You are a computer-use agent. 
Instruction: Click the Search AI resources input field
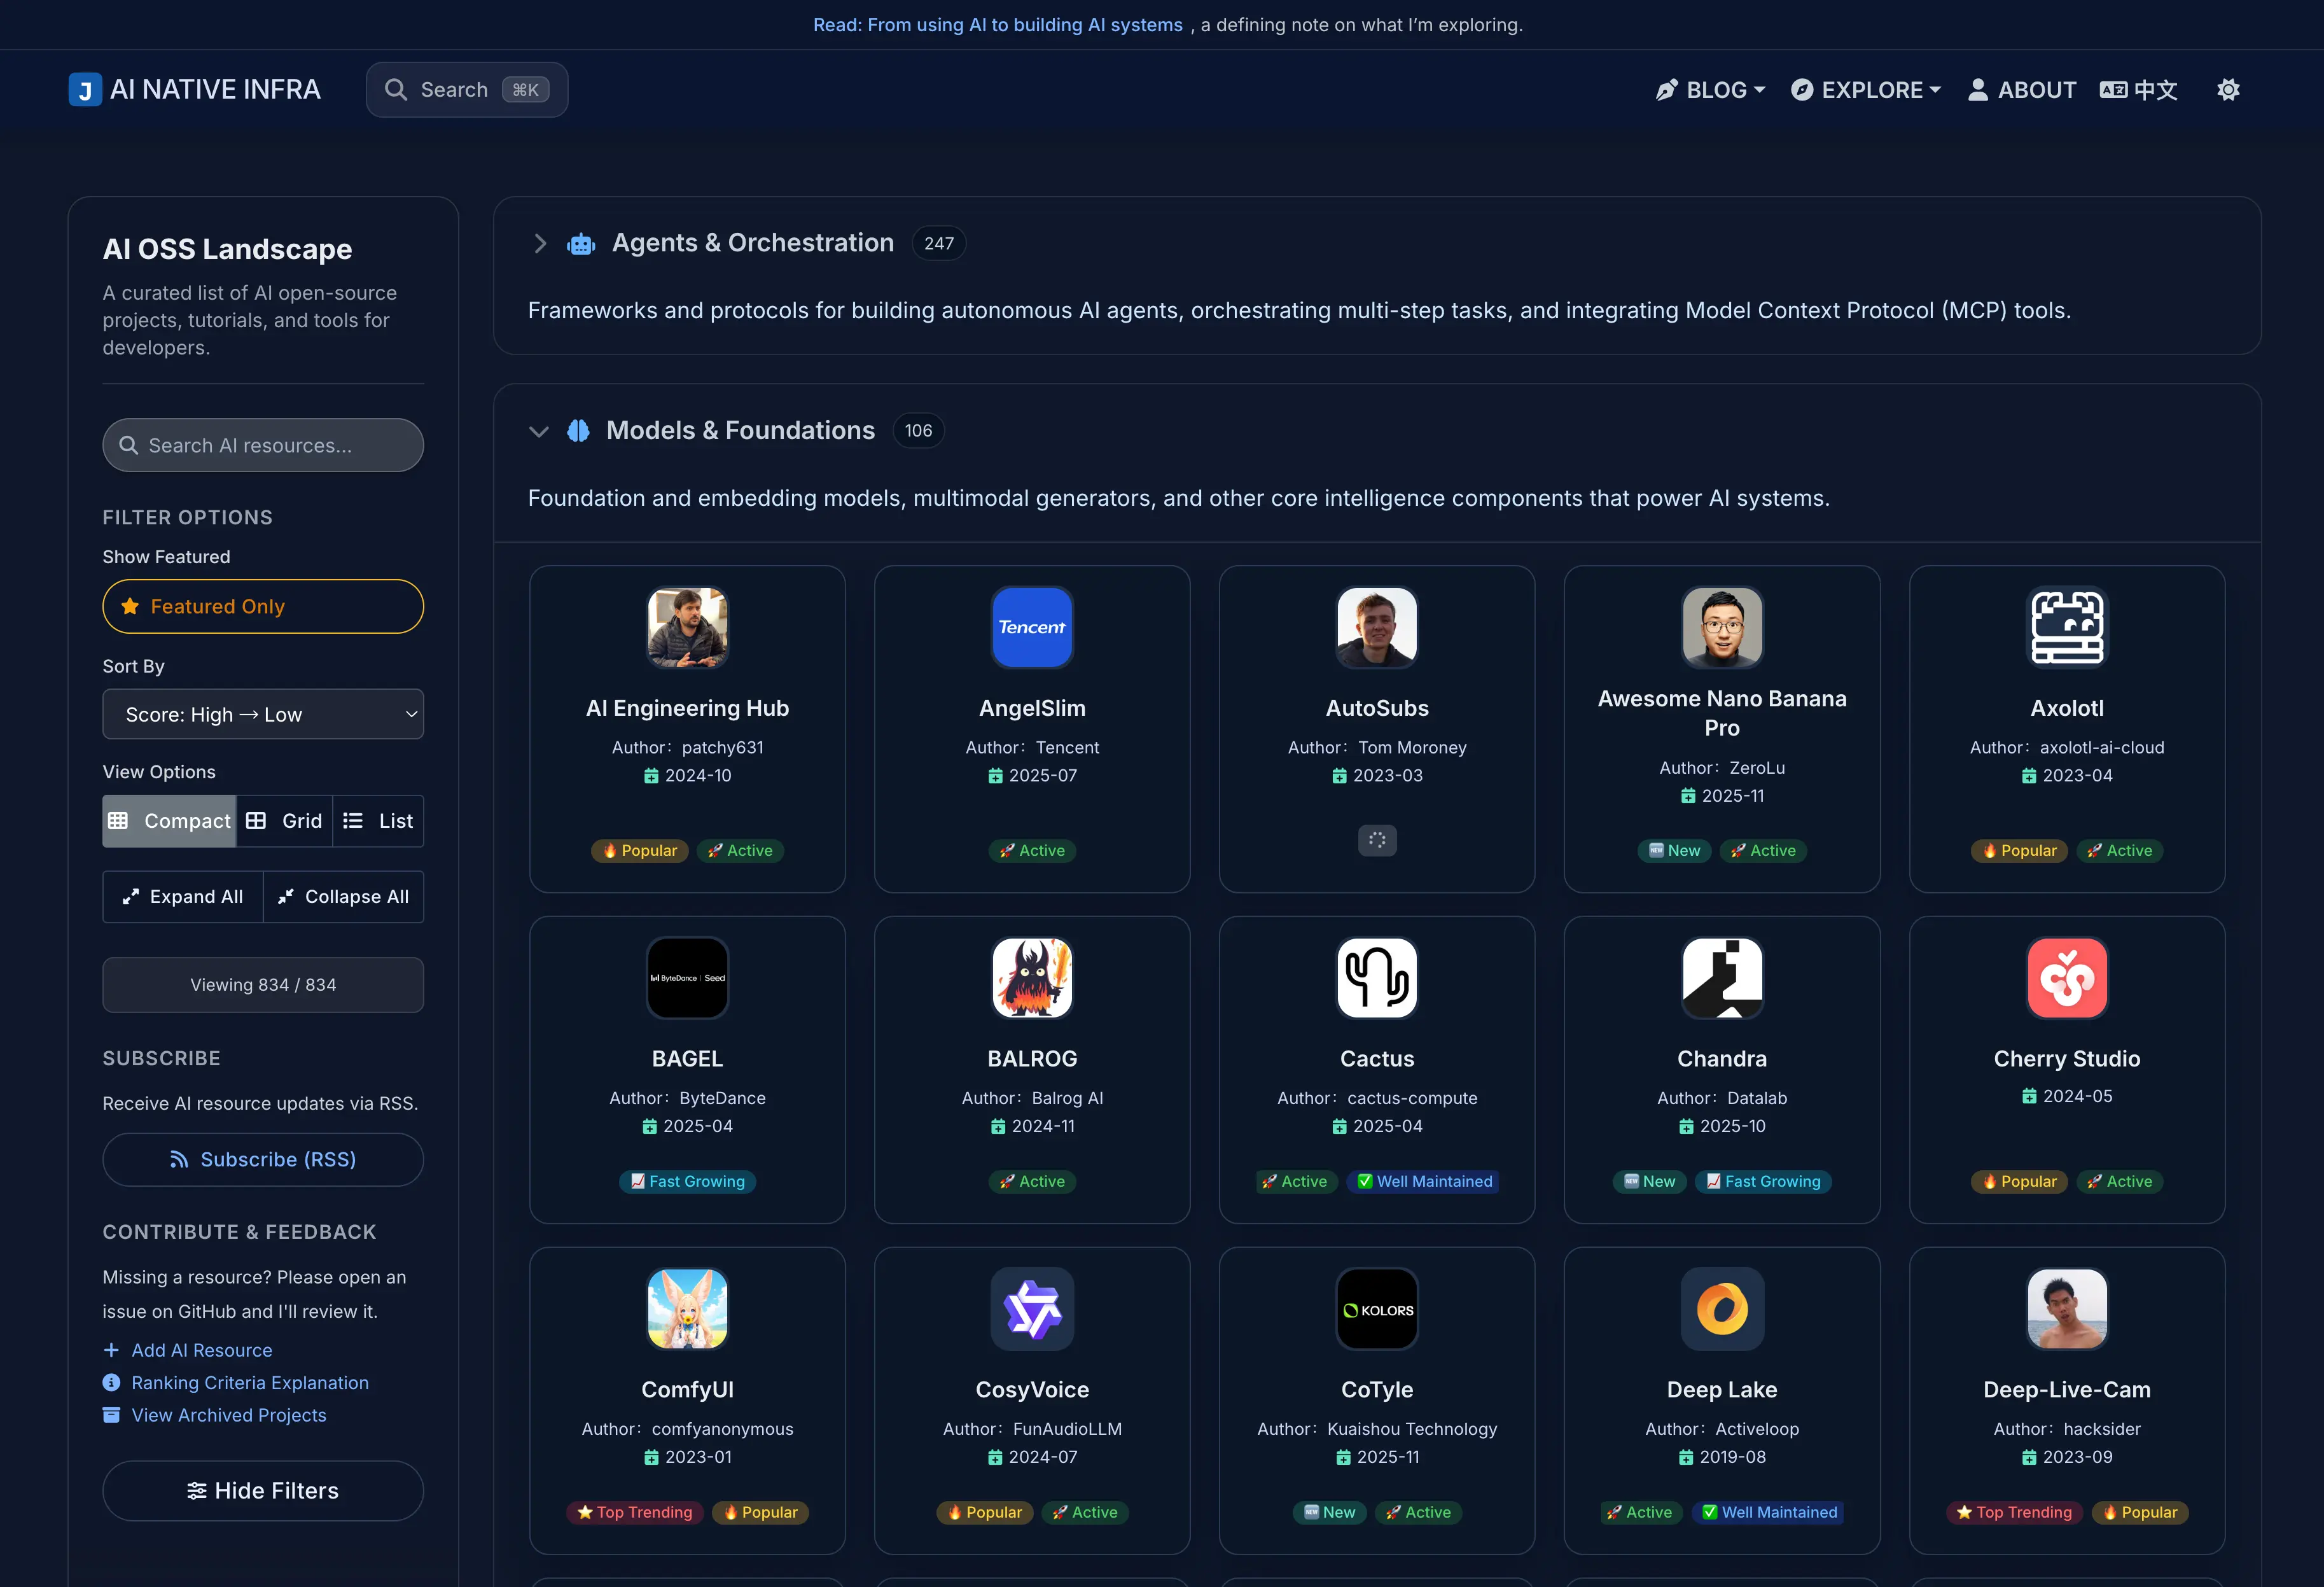tap(263, 445)
